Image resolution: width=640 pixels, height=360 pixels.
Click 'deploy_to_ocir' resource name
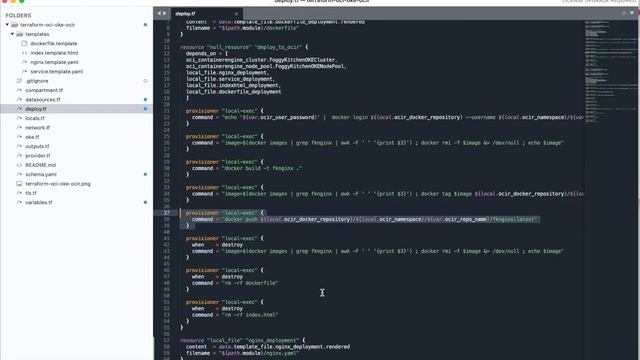tap(278, 47)
